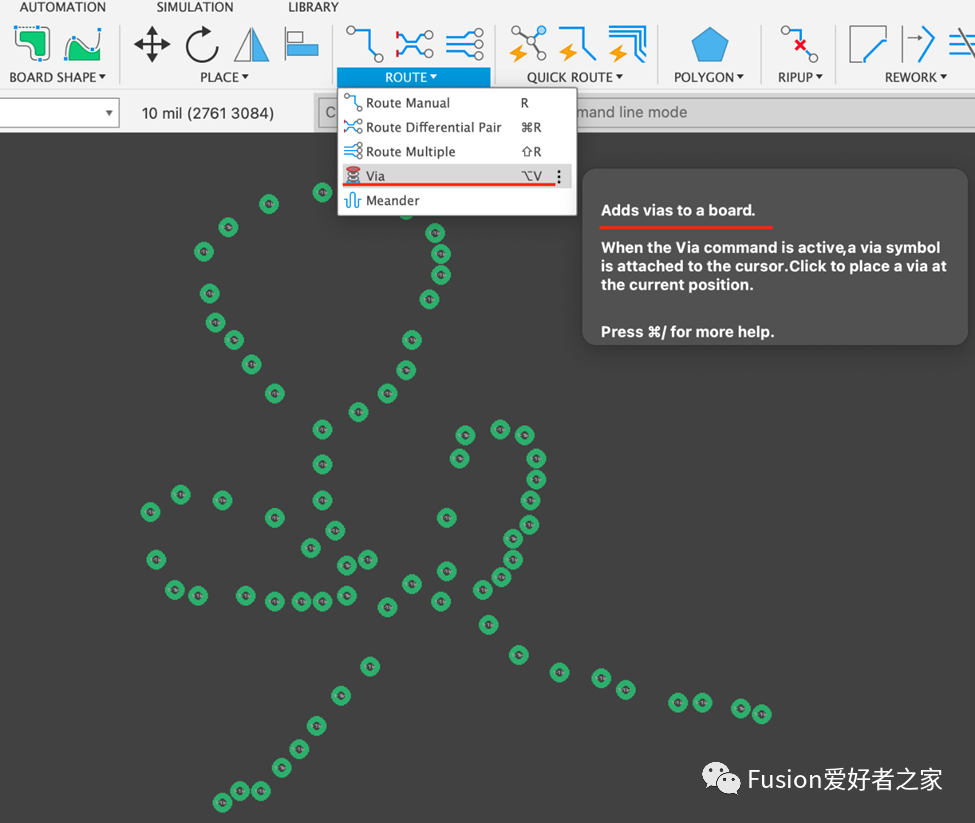Choose Route Manual from the menu
This screenshot has height=823, width=975.
click(457, 103)
